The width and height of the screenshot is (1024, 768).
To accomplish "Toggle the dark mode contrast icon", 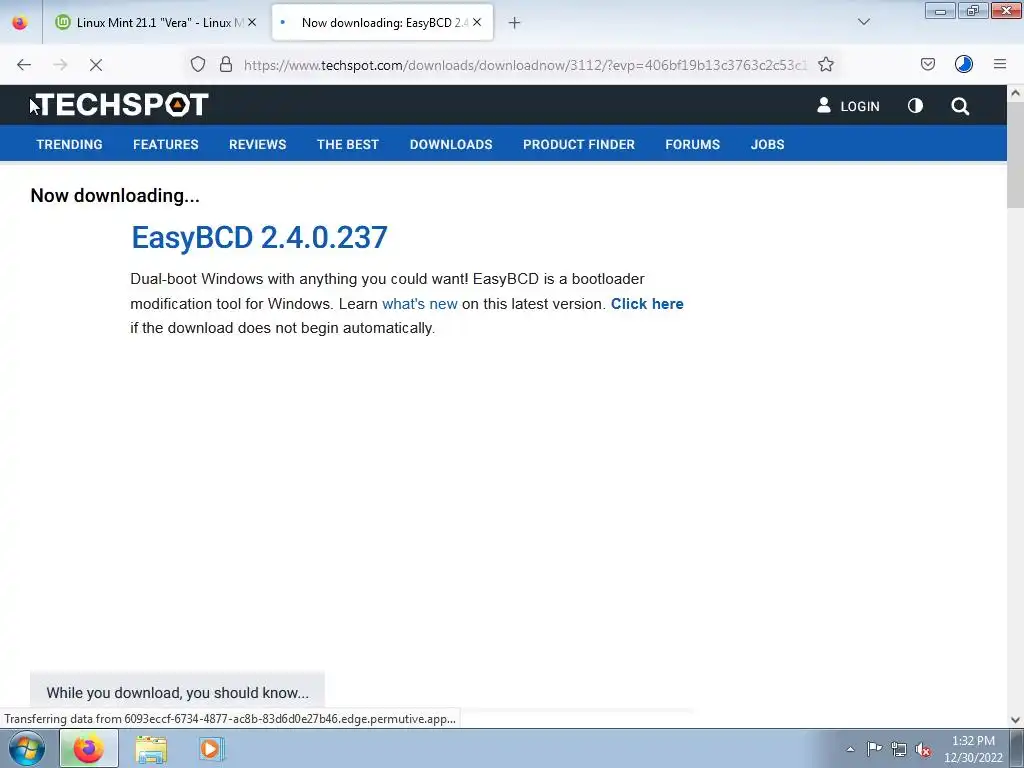I will pyautogui.click(x=916, y=105).
